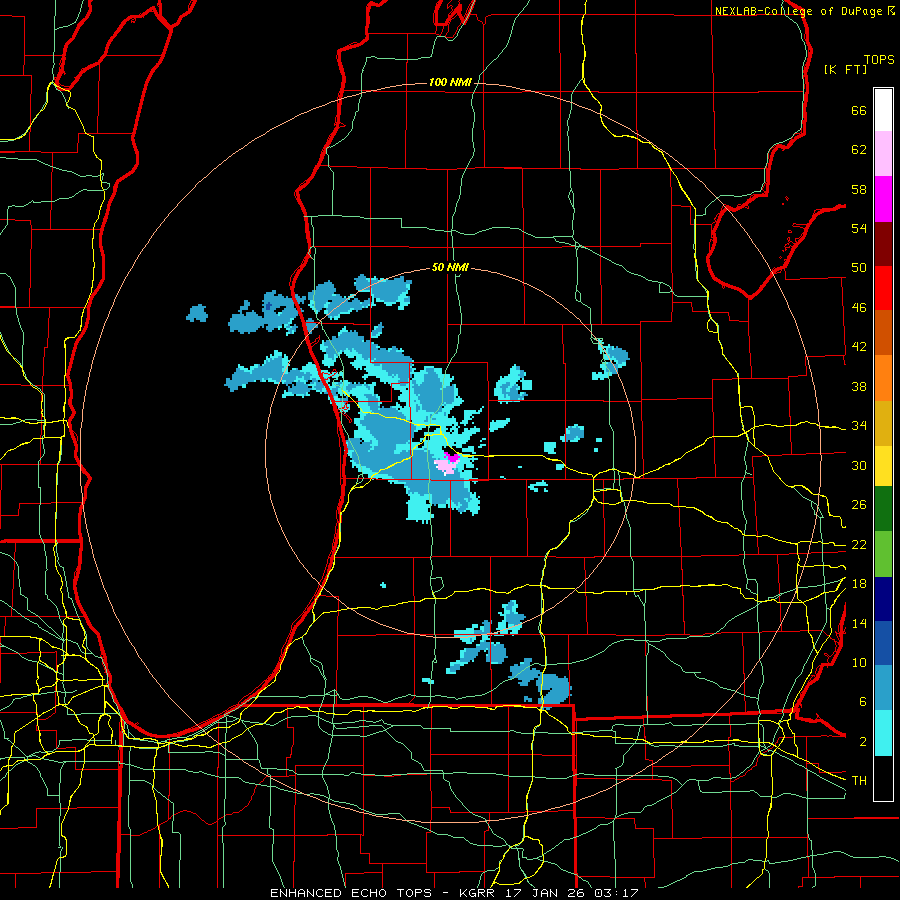Click the legend value "6"

[x=862, y=702]
